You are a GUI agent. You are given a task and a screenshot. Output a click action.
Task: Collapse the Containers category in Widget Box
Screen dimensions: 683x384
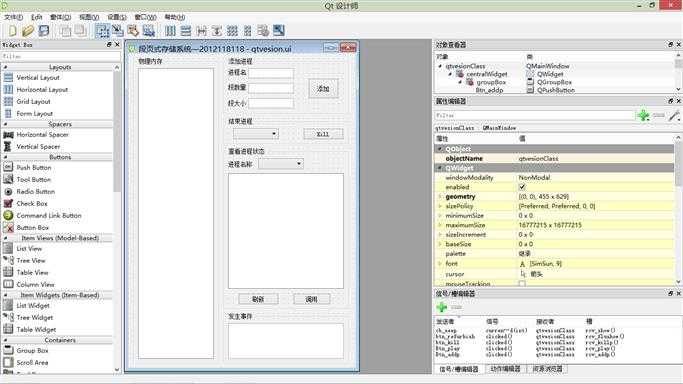coord(5,340)
